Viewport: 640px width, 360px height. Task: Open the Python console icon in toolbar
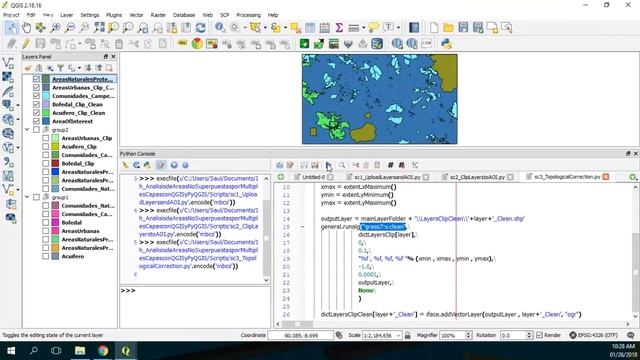(447, 44)
